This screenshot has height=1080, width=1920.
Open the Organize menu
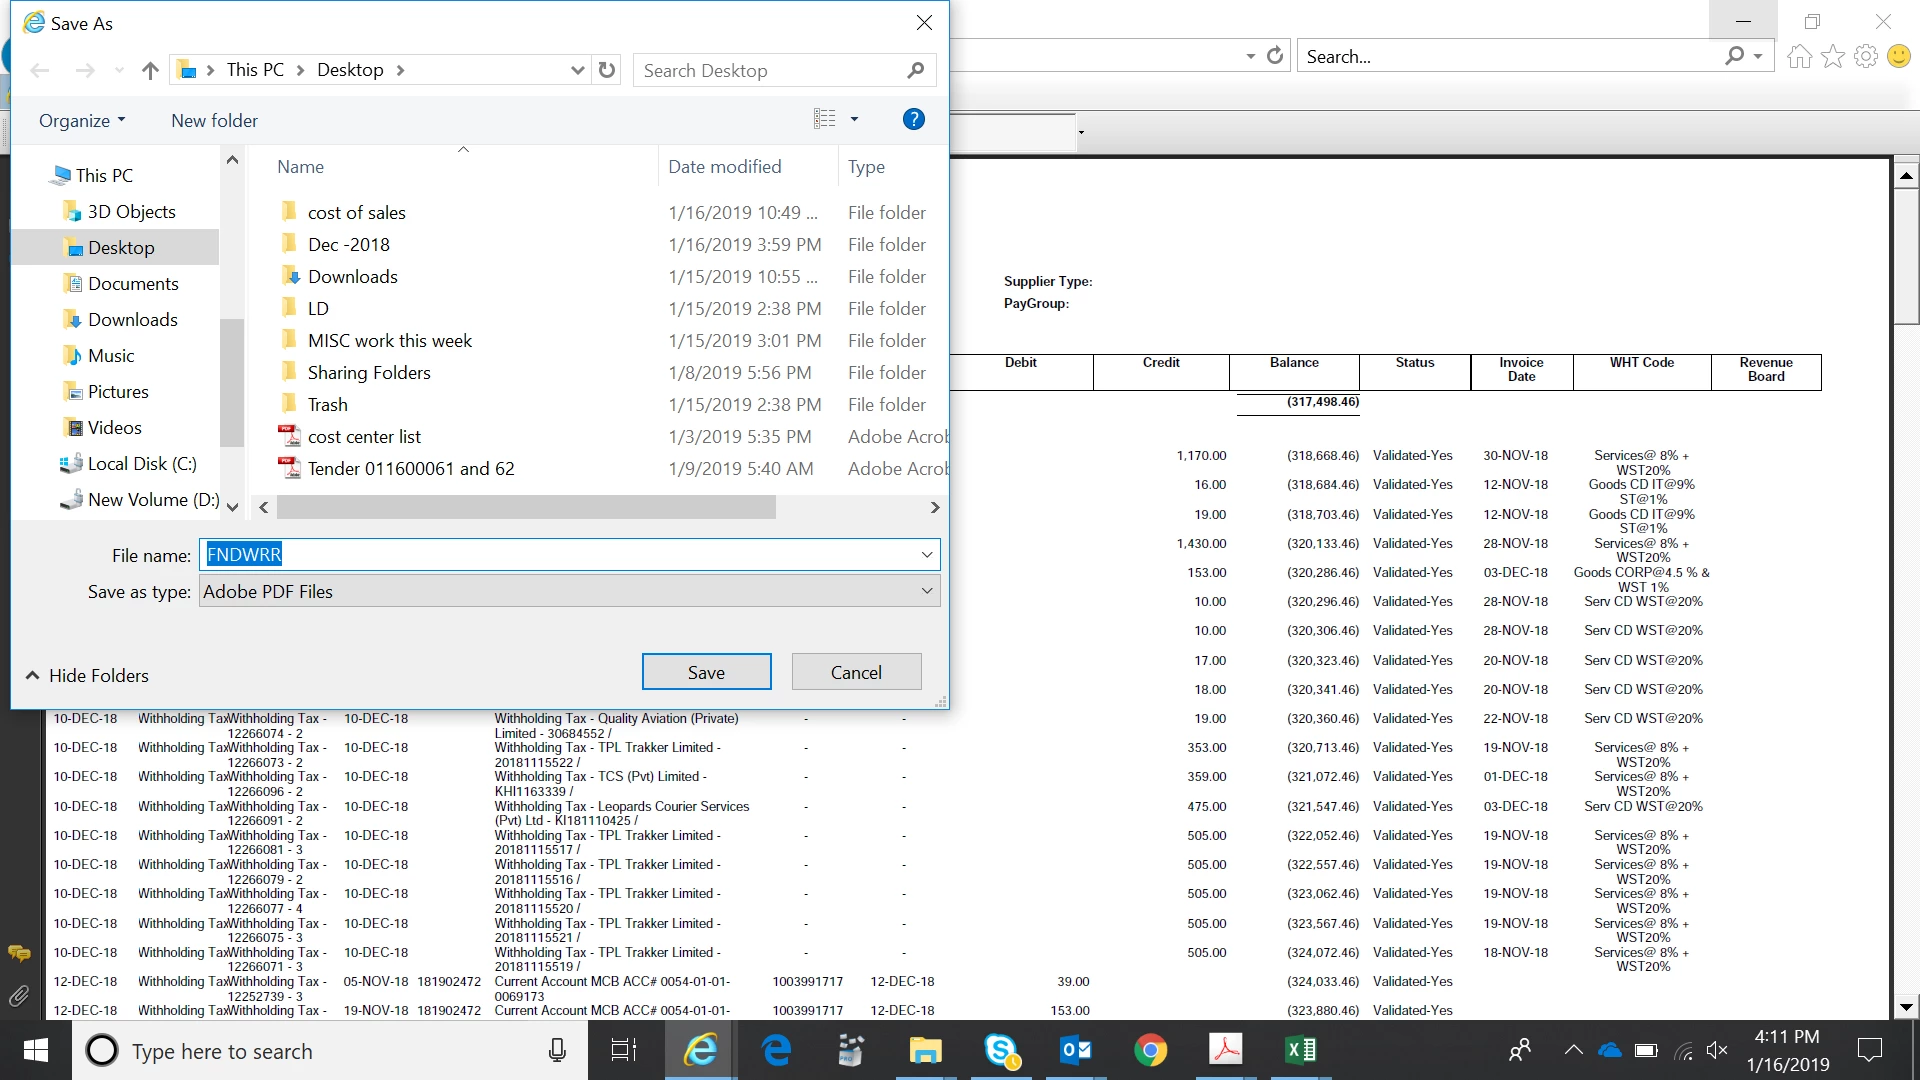82,121
